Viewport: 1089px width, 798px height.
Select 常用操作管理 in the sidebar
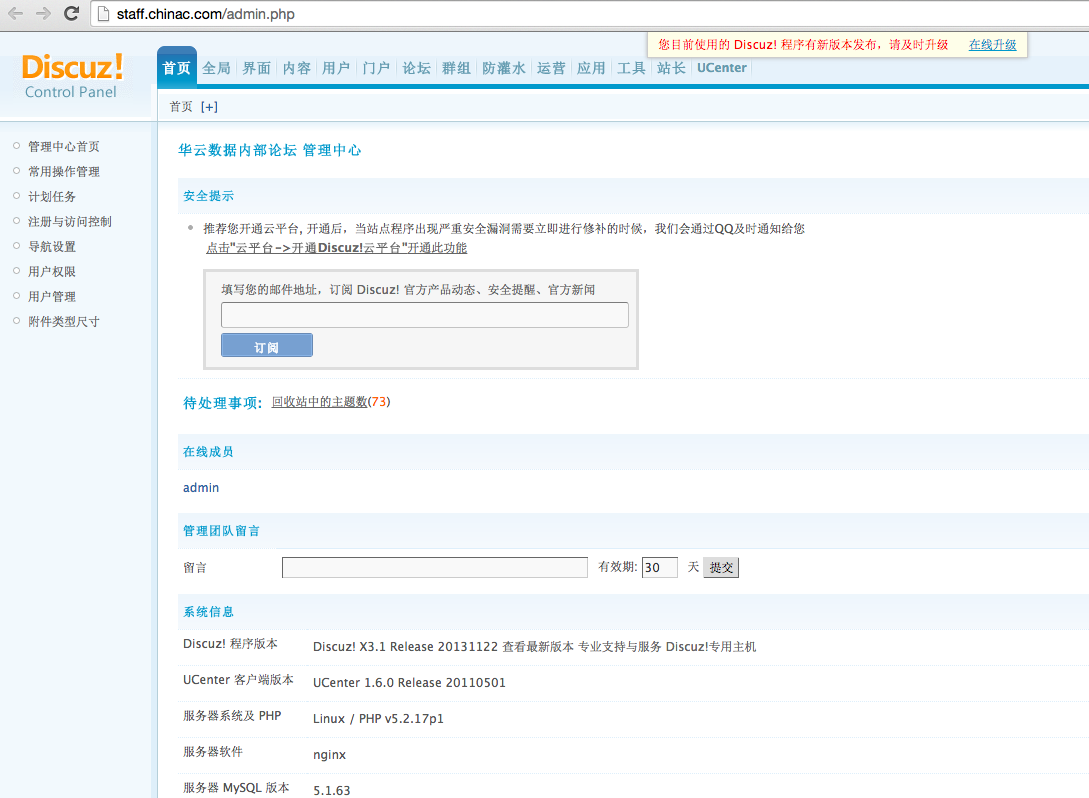tap(64, 172)
